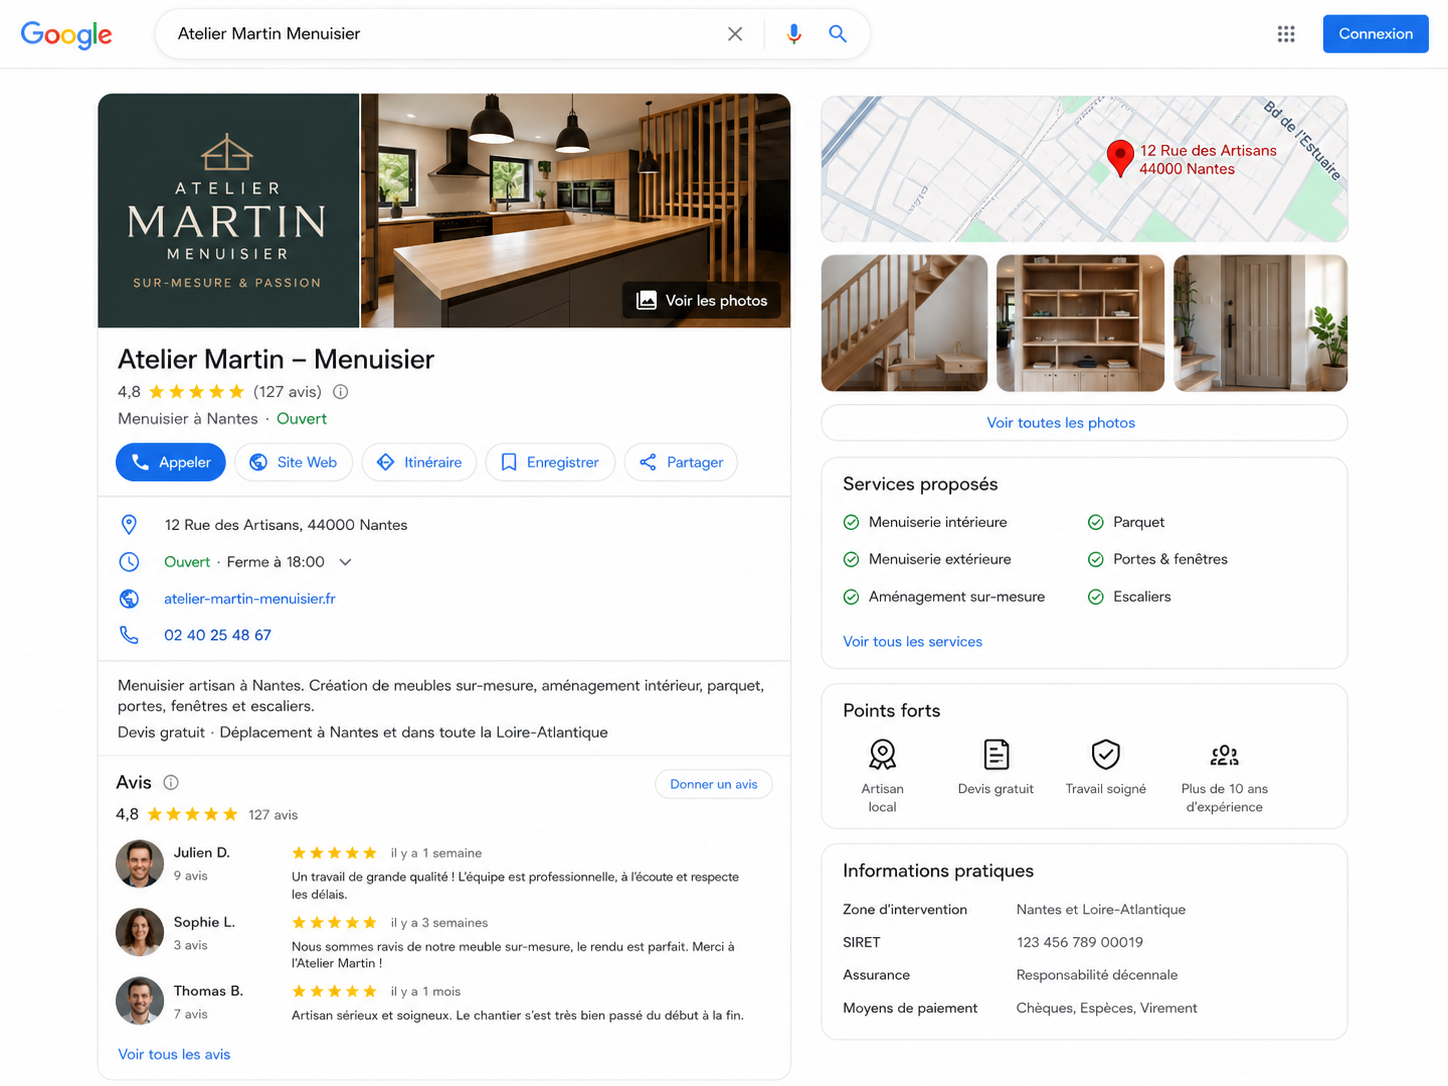Save the business with Enregistrer

(550, 462)
